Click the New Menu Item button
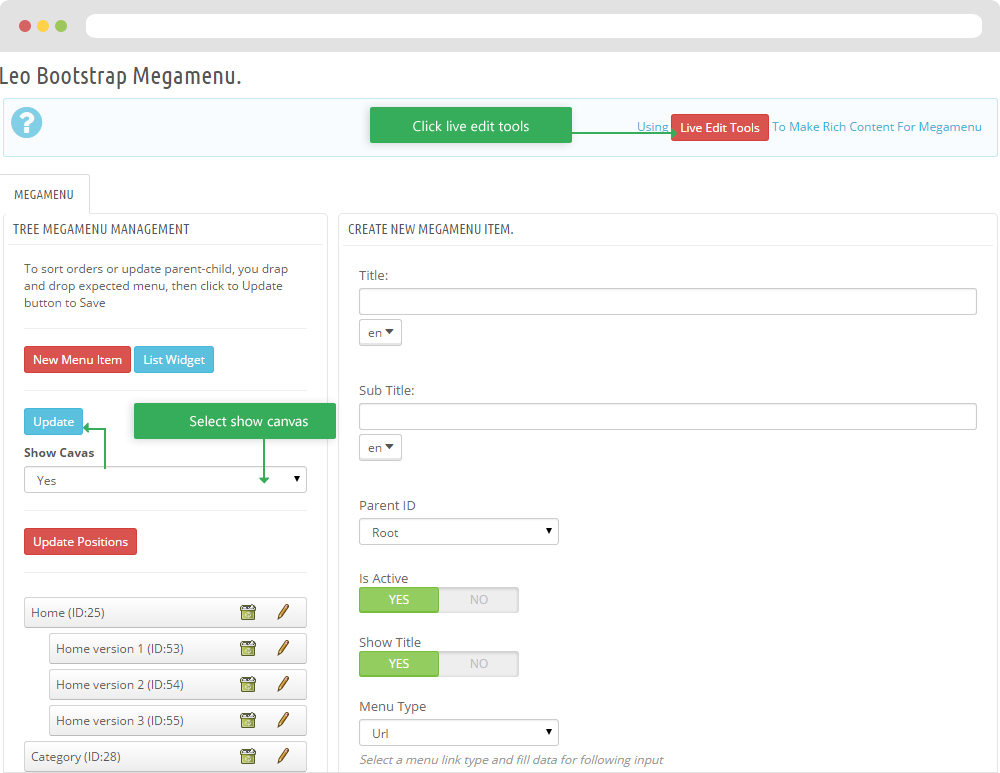 (77, 360)
